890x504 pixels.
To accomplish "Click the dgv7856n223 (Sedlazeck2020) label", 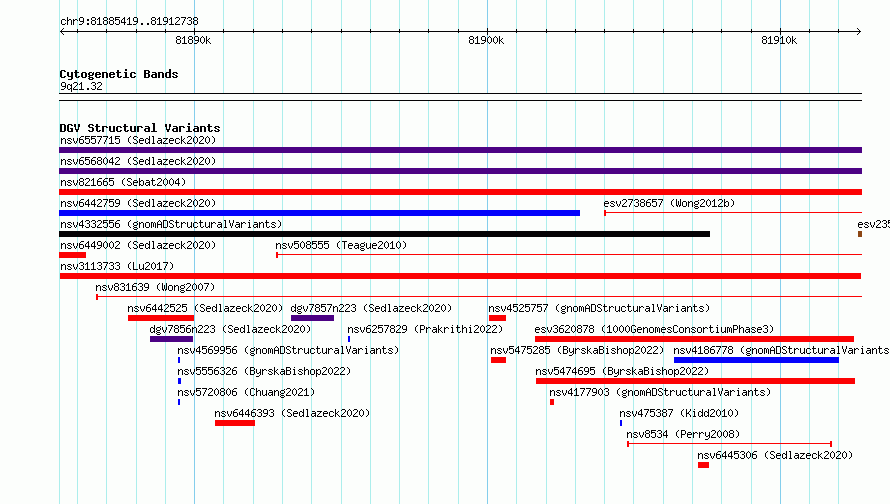I will (x=230, y=329).
